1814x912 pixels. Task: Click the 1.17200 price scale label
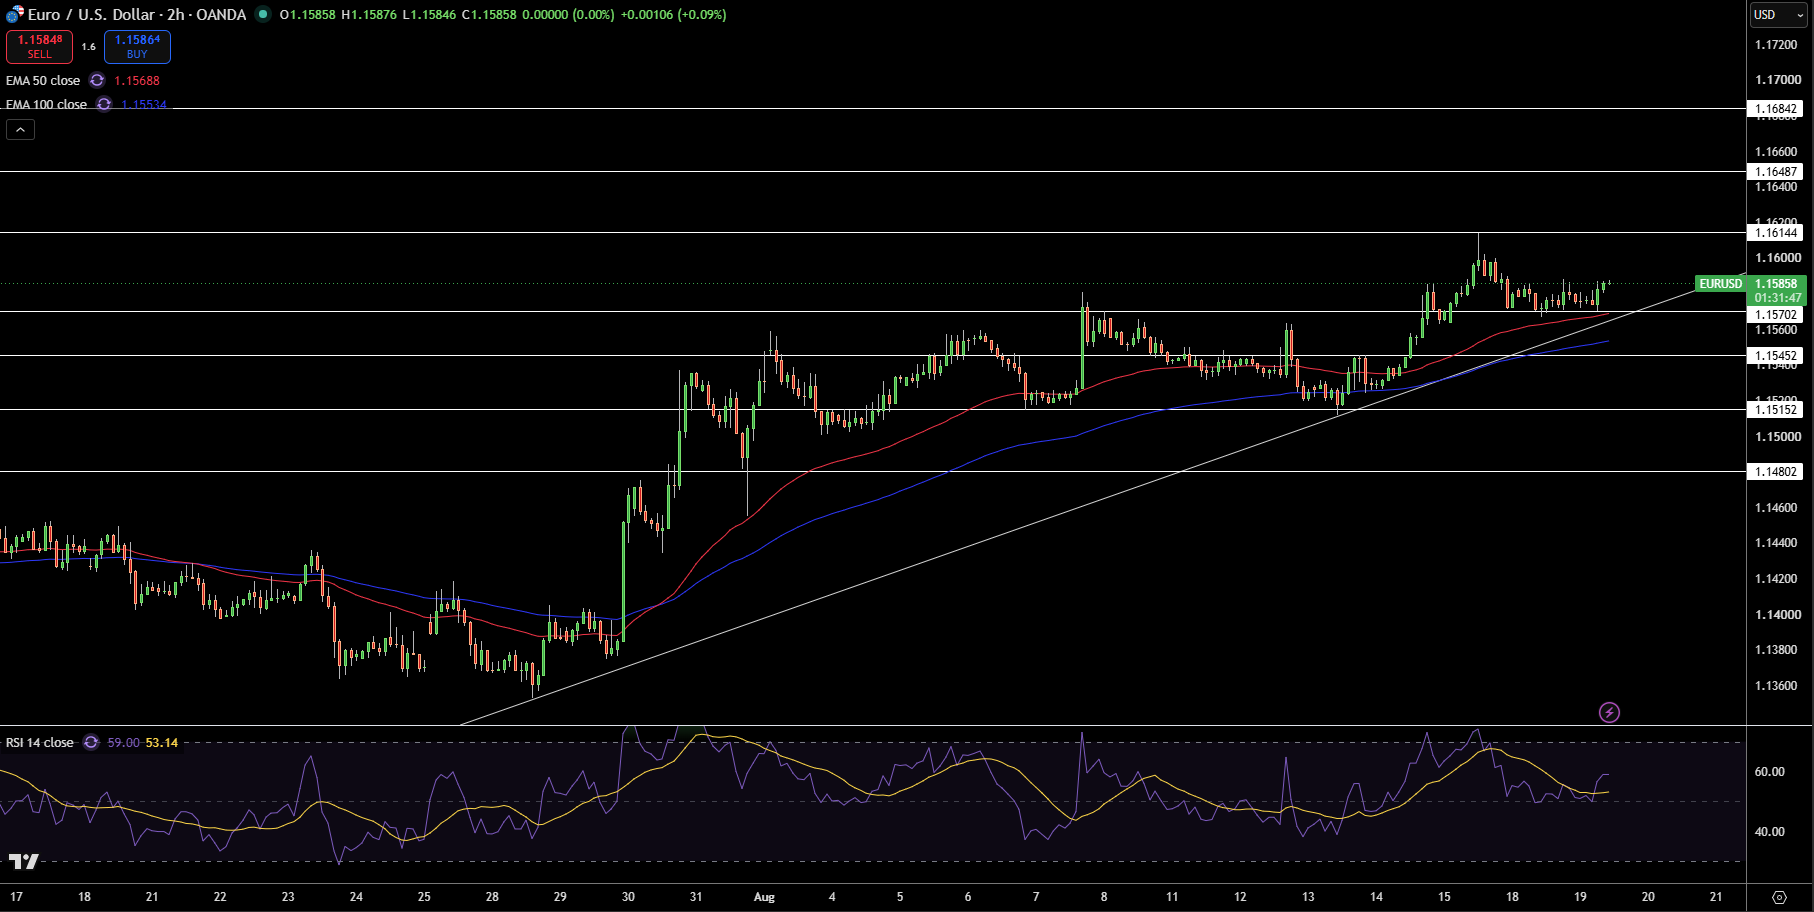tap(1777, 45)
